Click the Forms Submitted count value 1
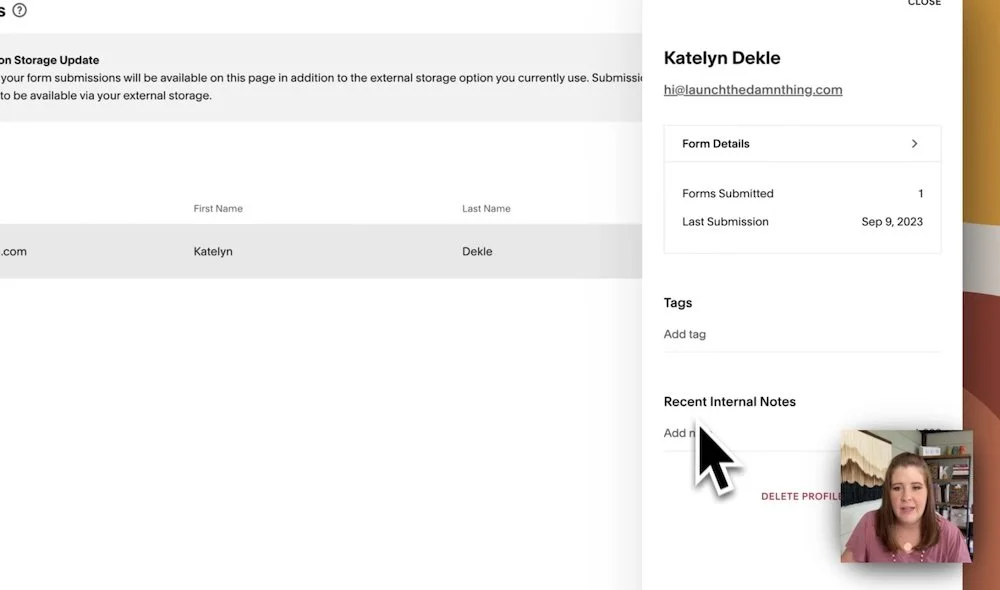Viewport: 1000px width, 590px height. click(920, 193)
